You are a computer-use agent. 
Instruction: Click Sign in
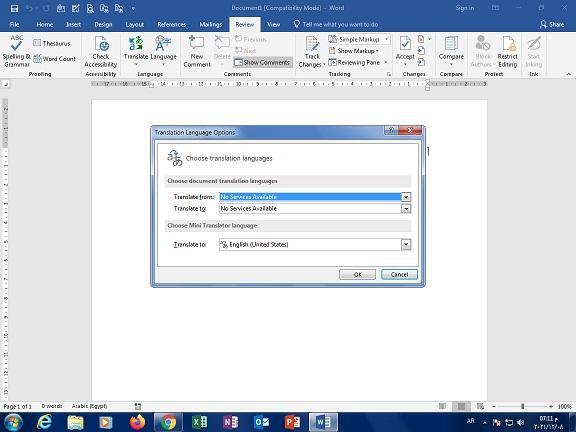pyautogui.click(x=465, y=8)
